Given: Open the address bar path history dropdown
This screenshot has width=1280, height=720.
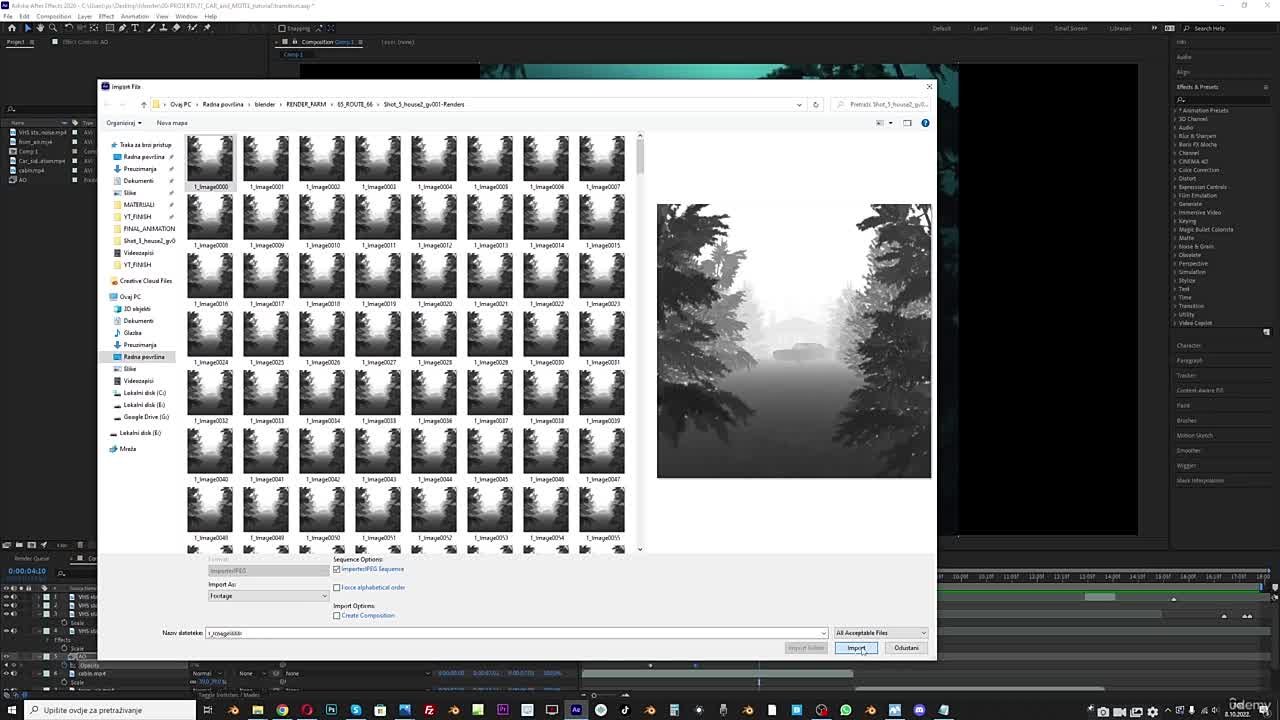Looking at the screenshot, I should [799, 104].
